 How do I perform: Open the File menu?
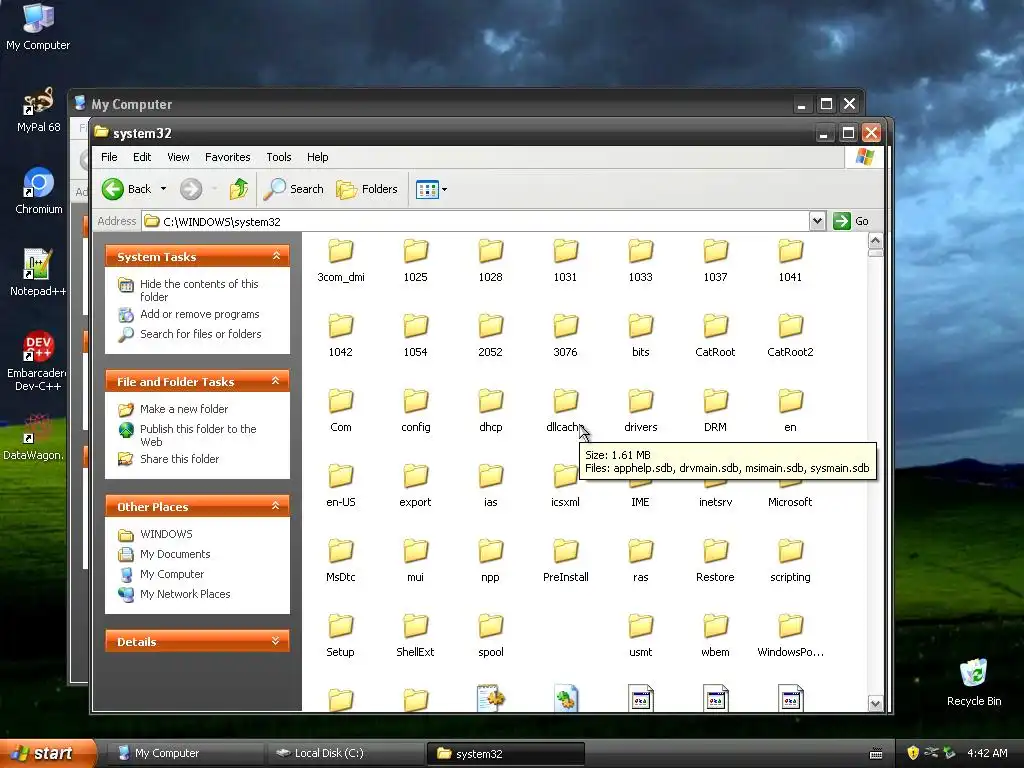109,157
